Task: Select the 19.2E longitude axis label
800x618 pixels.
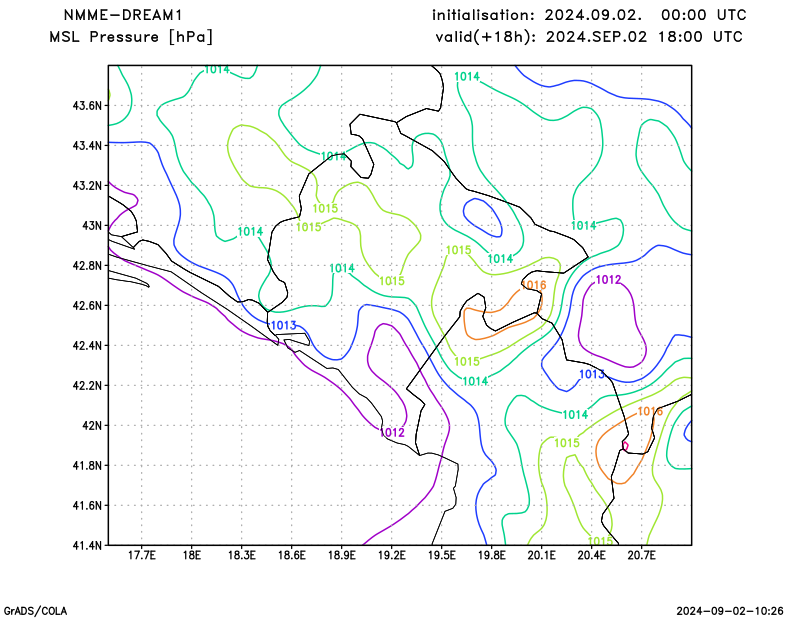Action: [x=391, y=555]
